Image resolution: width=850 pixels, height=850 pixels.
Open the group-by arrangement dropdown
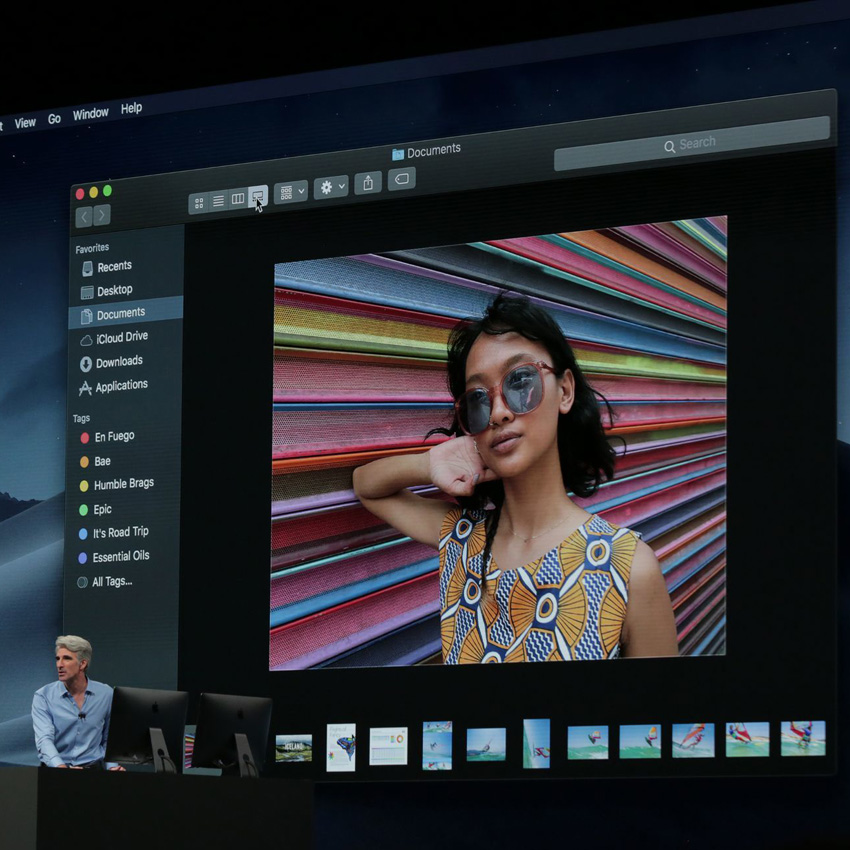coord(291,192)
